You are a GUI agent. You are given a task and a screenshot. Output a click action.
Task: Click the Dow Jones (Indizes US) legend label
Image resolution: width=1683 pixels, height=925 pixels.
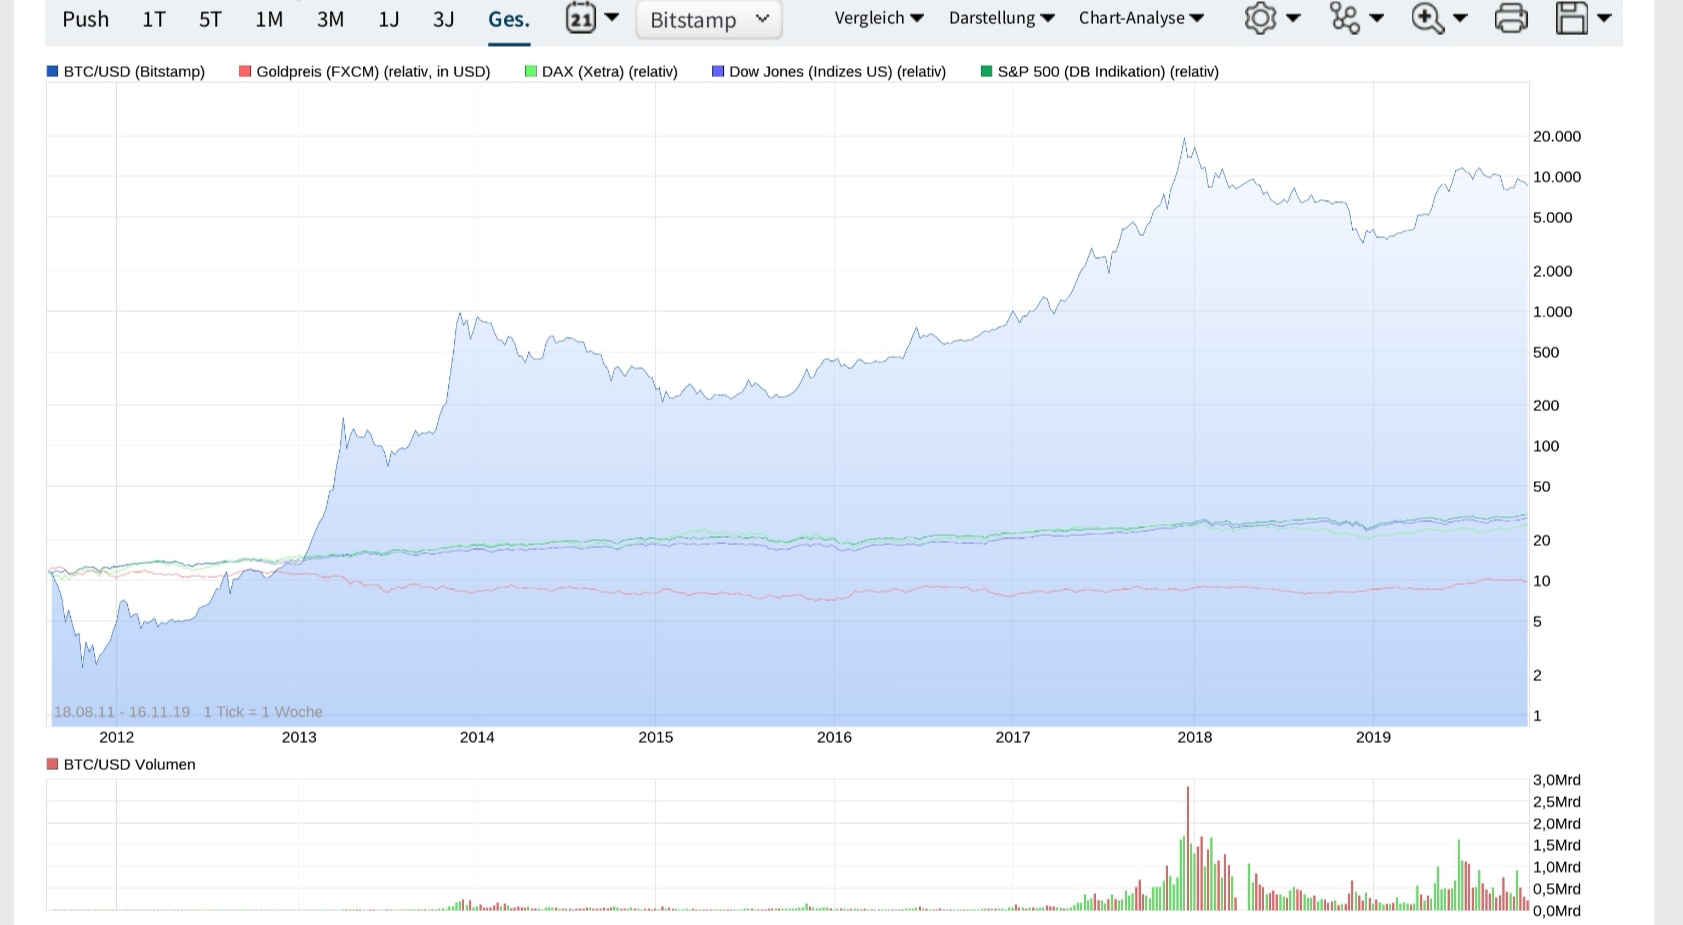pos(837,71)
